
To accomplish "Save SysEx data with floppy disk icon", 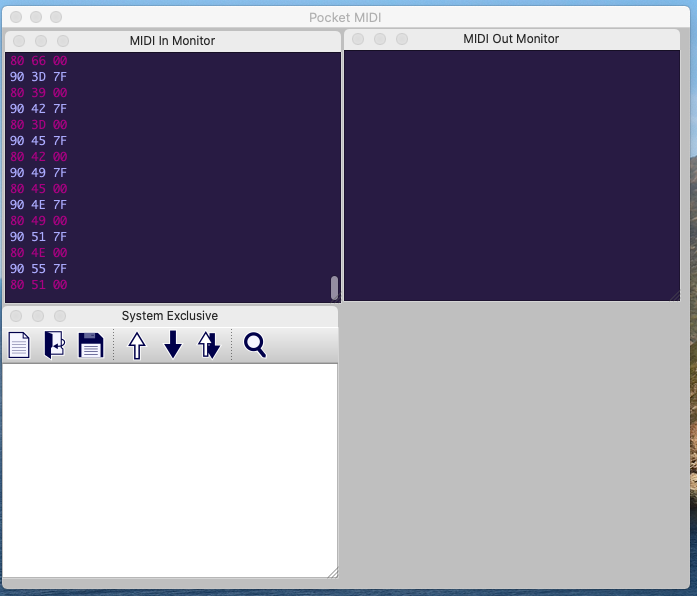I will [91, 345].
